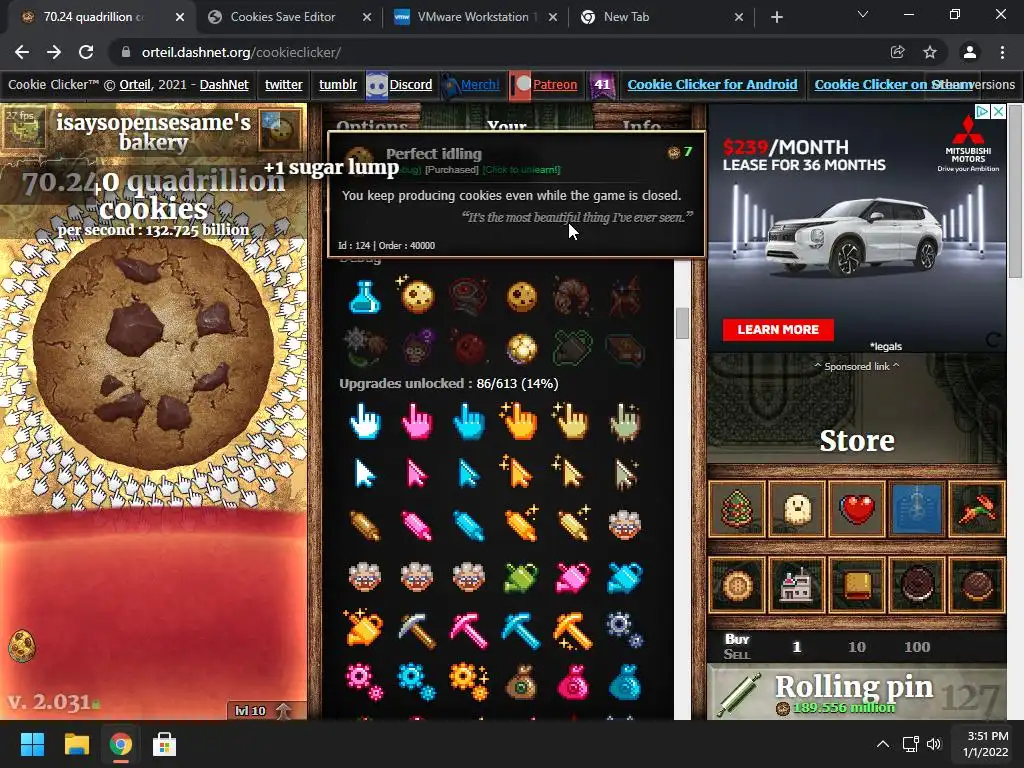Switch to Cookies Save Editor tab

click(x=283, y=17)
